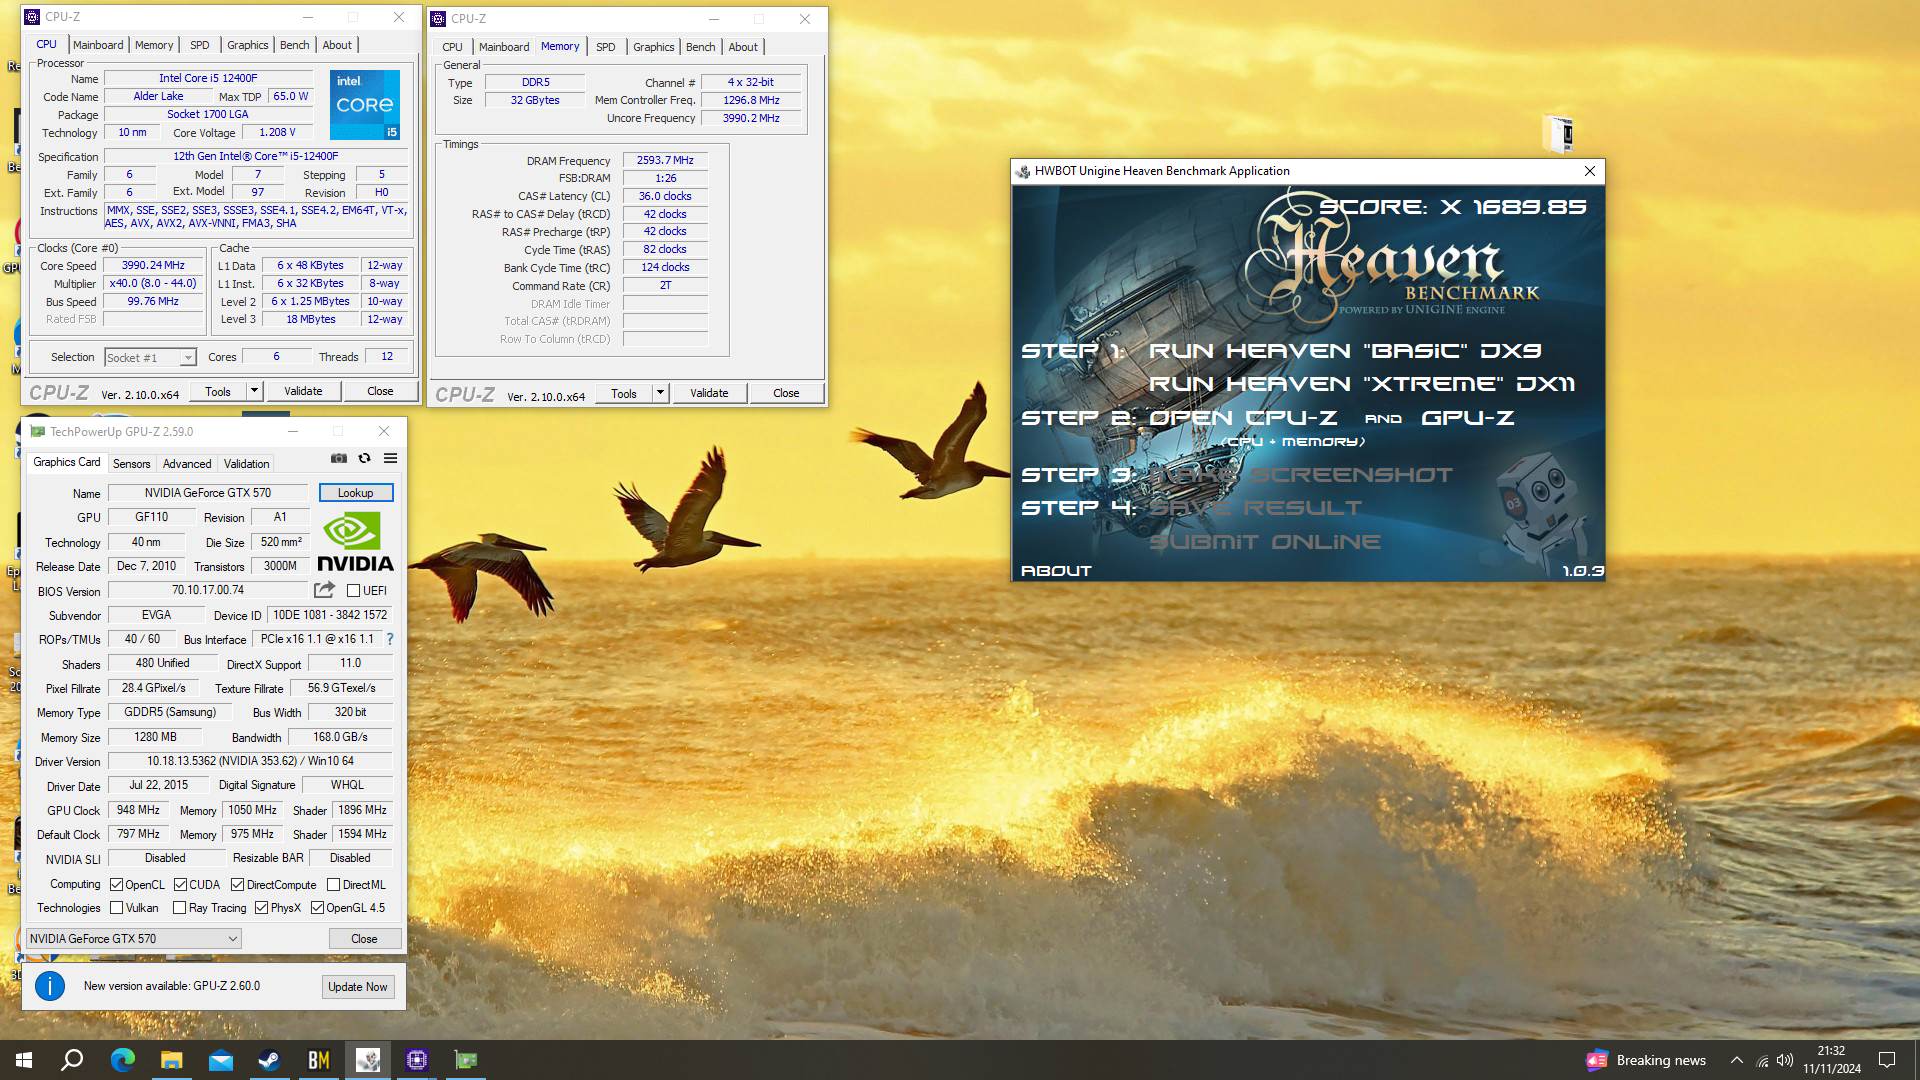Click Take Screenshot in HWBOT Heaven

coord(1300,475)
